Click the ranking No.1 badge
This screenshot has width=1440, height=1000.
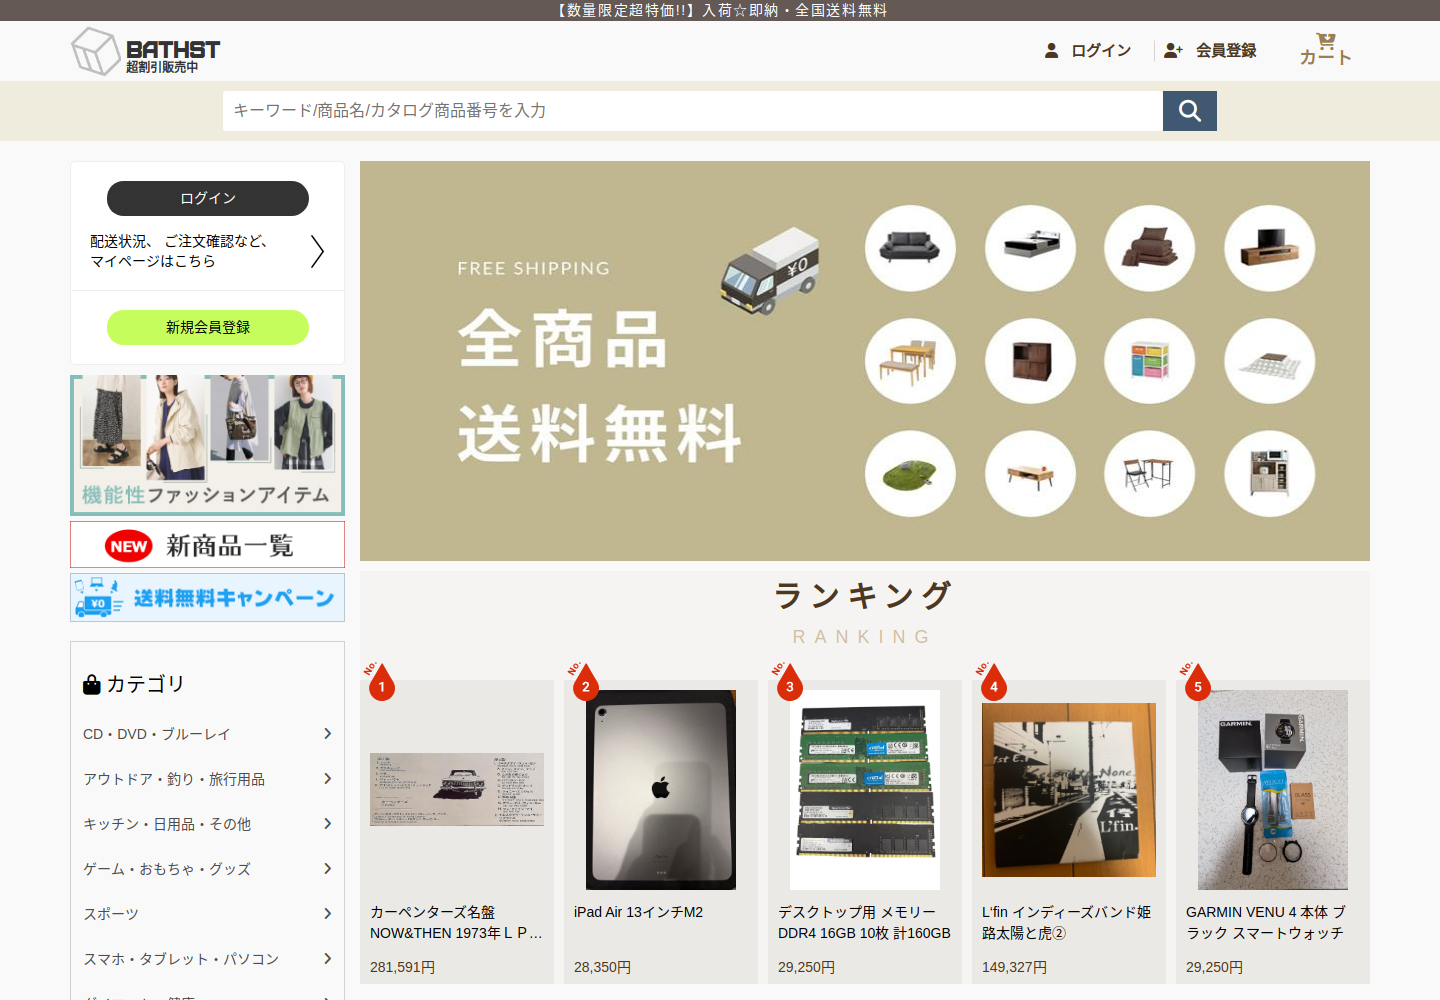point(380,682)
